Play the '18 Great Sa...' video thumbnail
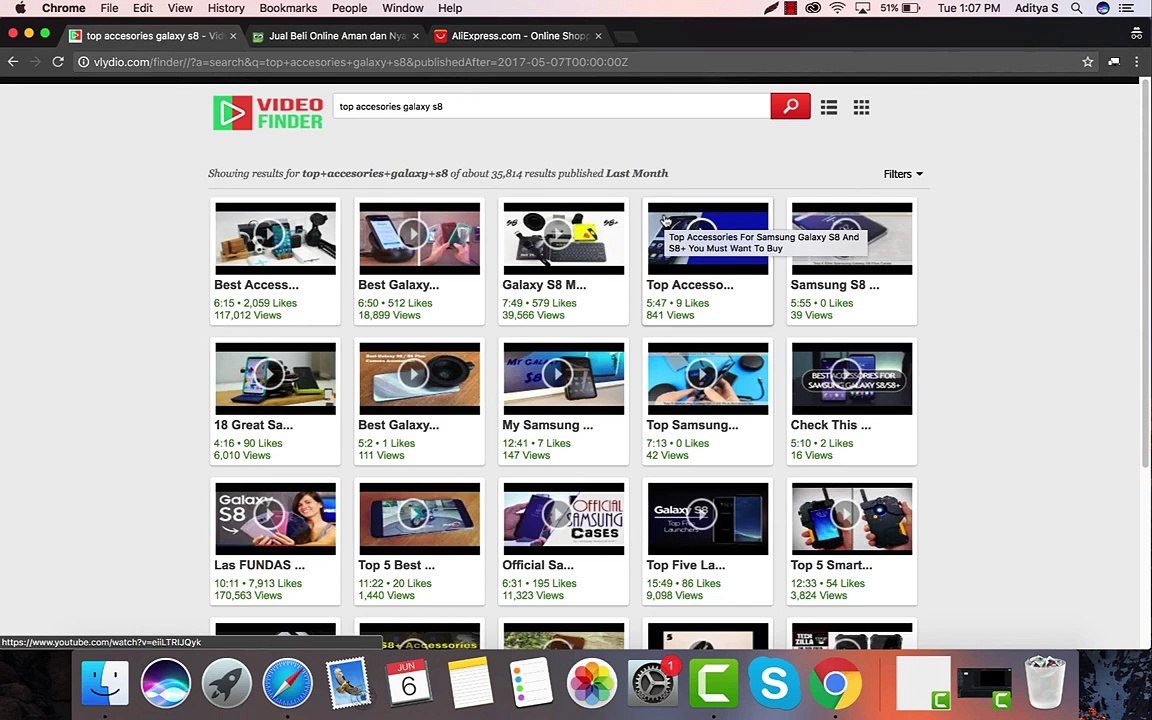 tap(276, 378)
